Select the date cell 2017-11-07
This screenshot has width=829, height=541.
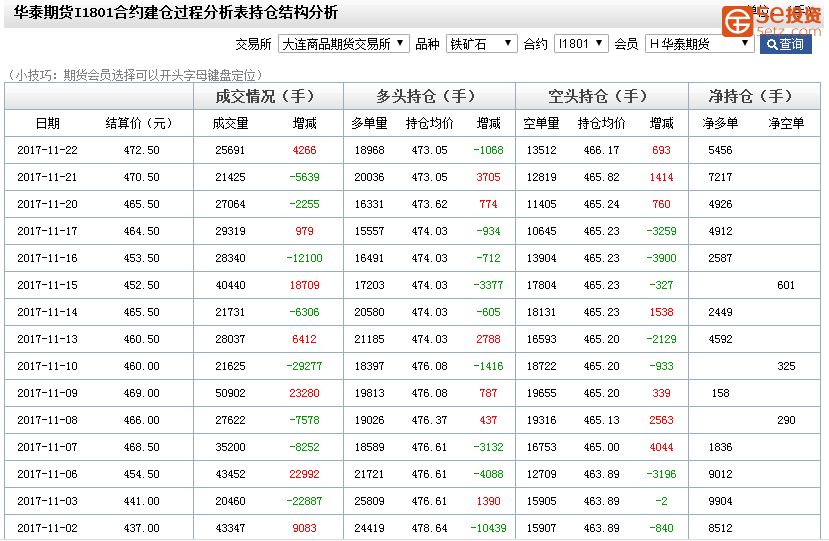pyautogui.click(x=47, y=447)
